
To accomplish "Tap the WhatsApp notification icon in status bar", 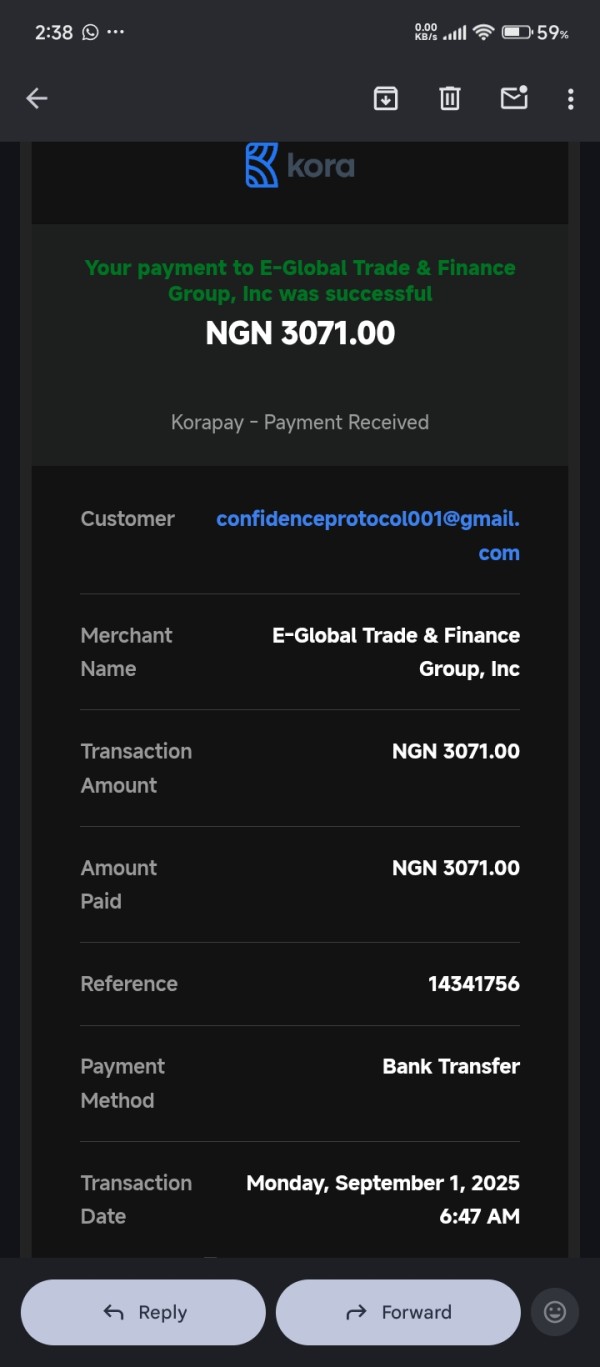I will click(x=90, y=32).
